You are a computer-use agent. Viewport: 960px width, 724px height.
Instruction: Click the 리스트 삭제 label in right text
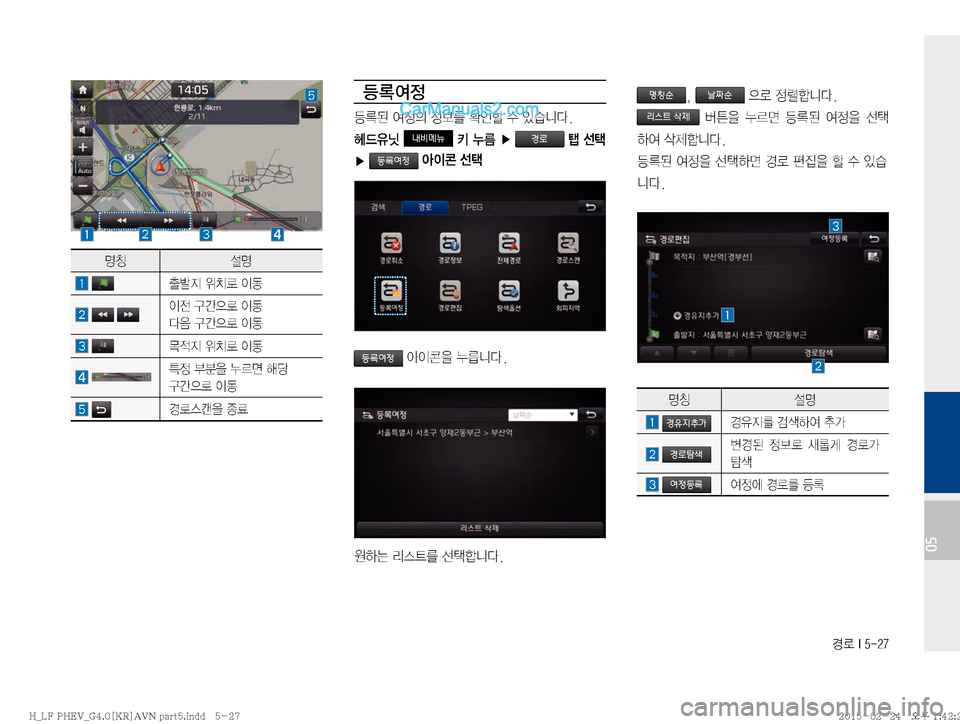668,117
